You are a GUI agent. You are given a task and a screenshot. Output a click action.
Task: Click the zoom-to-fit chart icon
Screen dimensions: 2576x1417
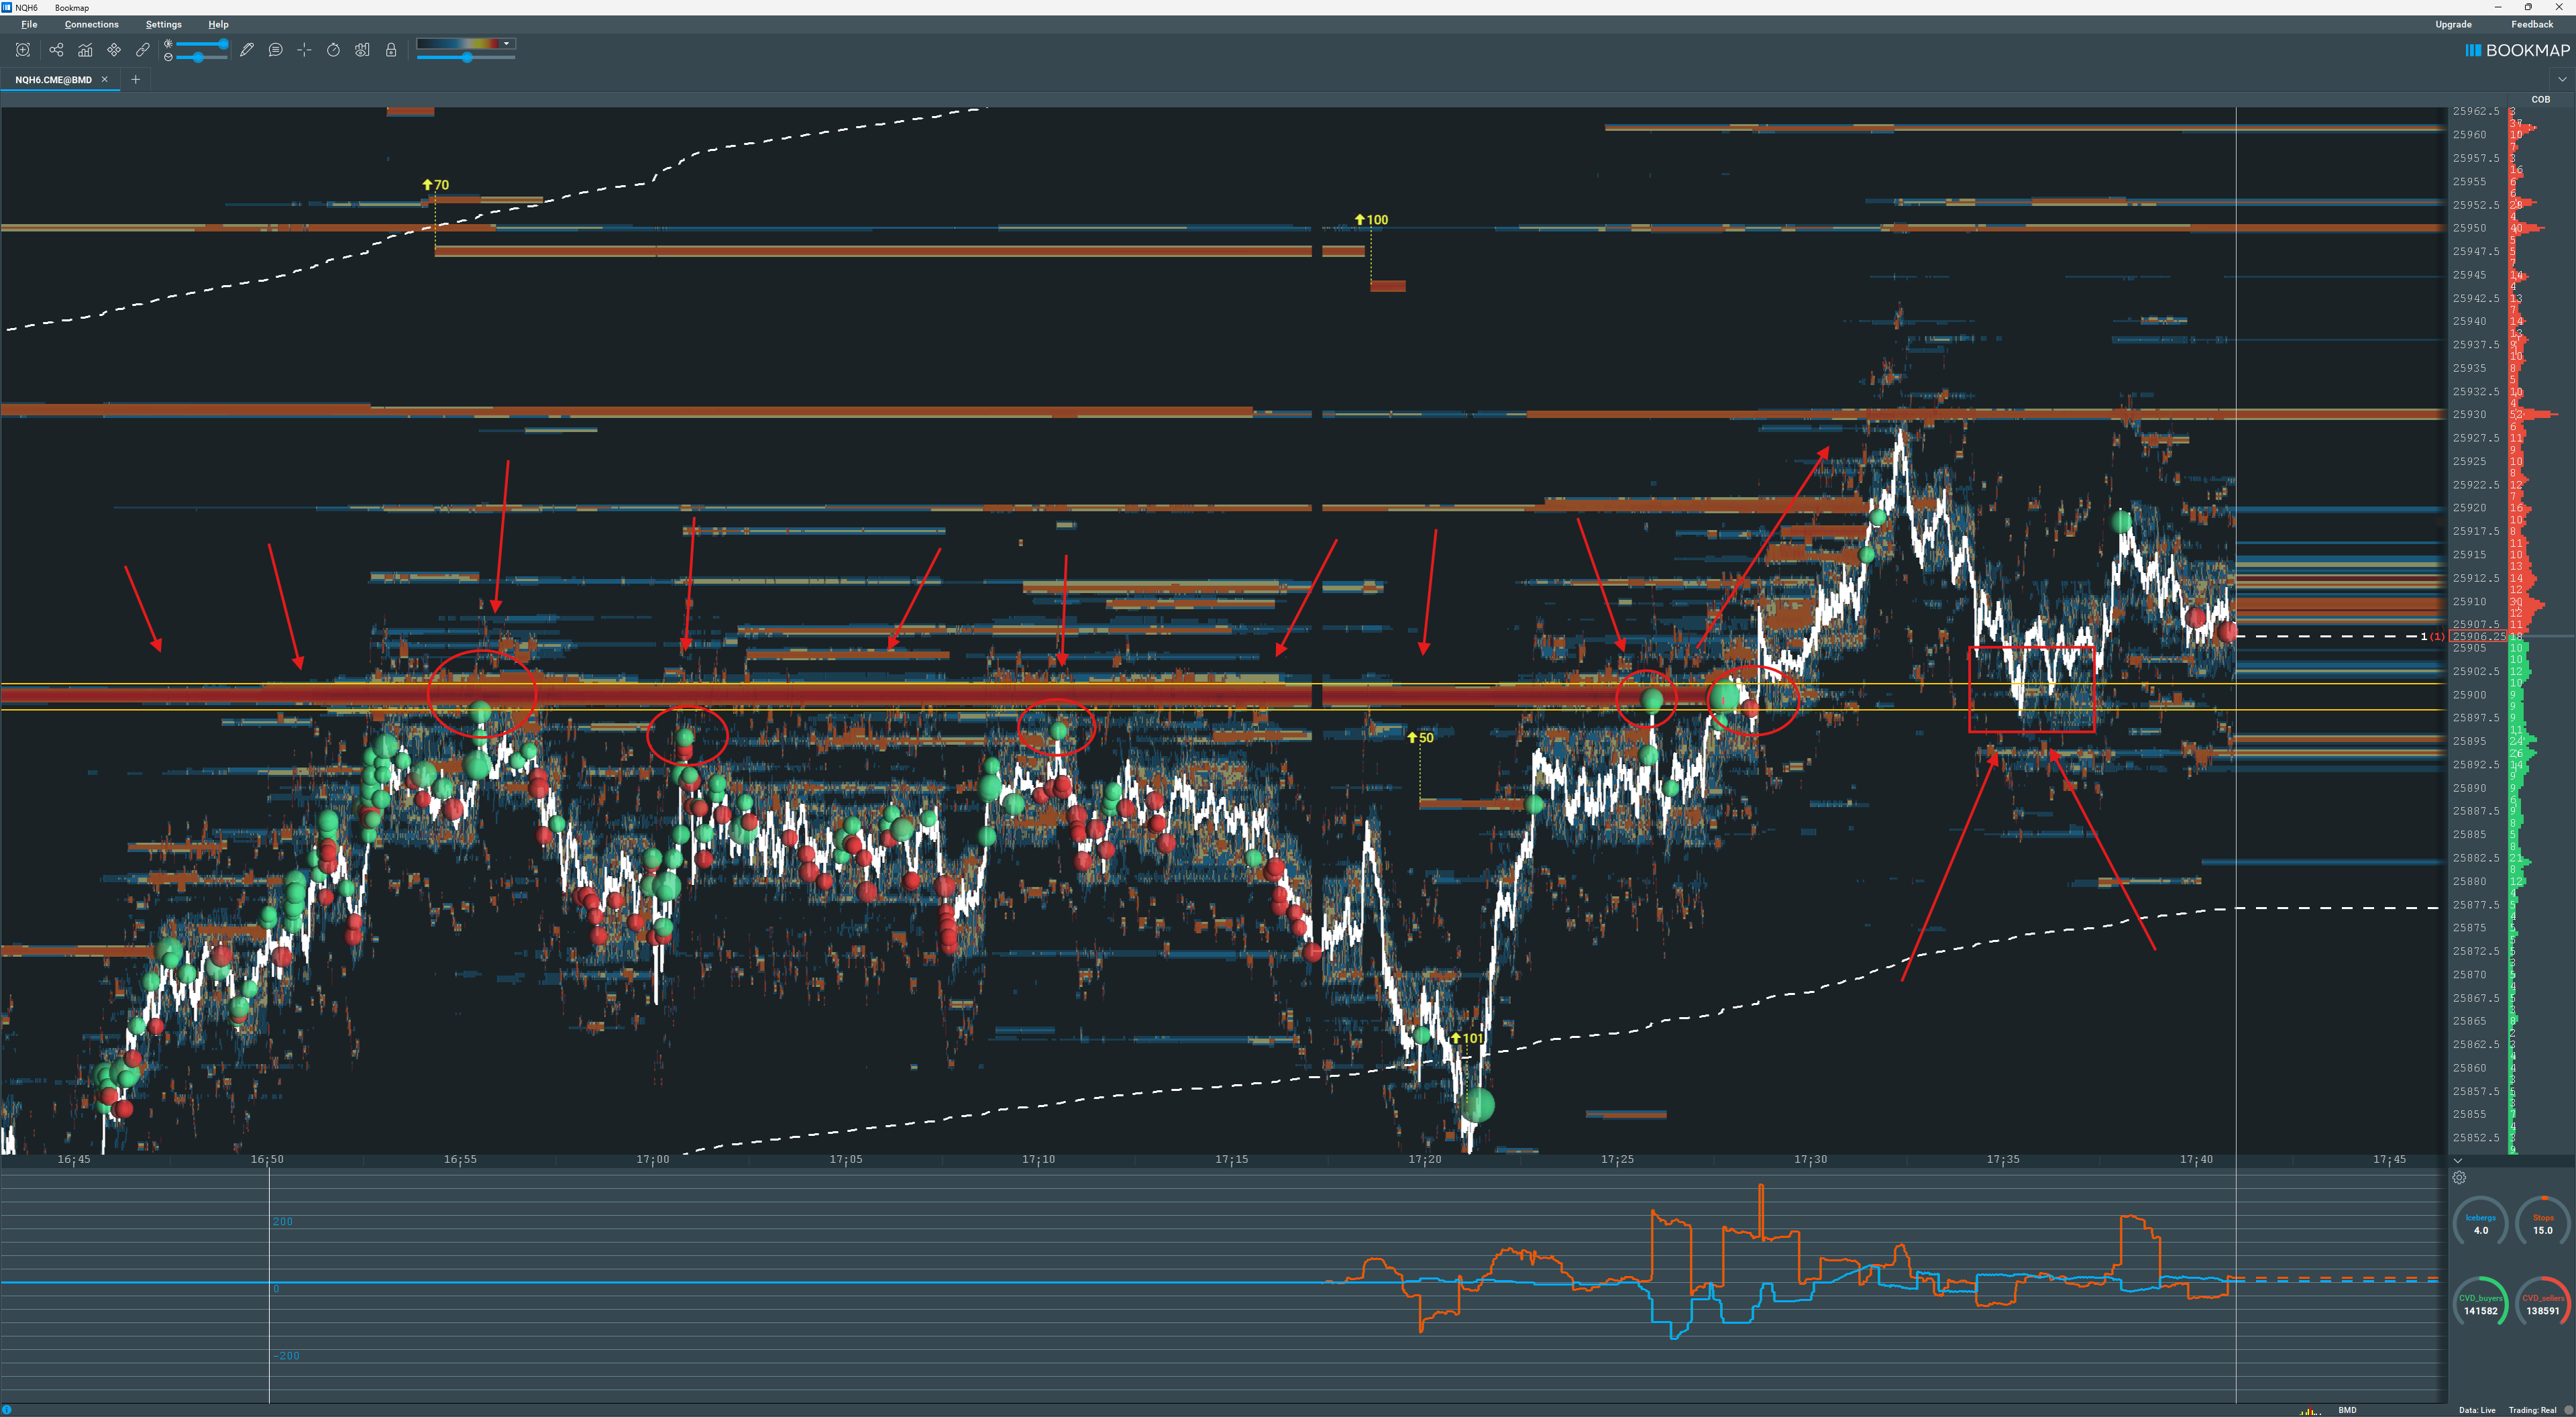click(23, 50)
